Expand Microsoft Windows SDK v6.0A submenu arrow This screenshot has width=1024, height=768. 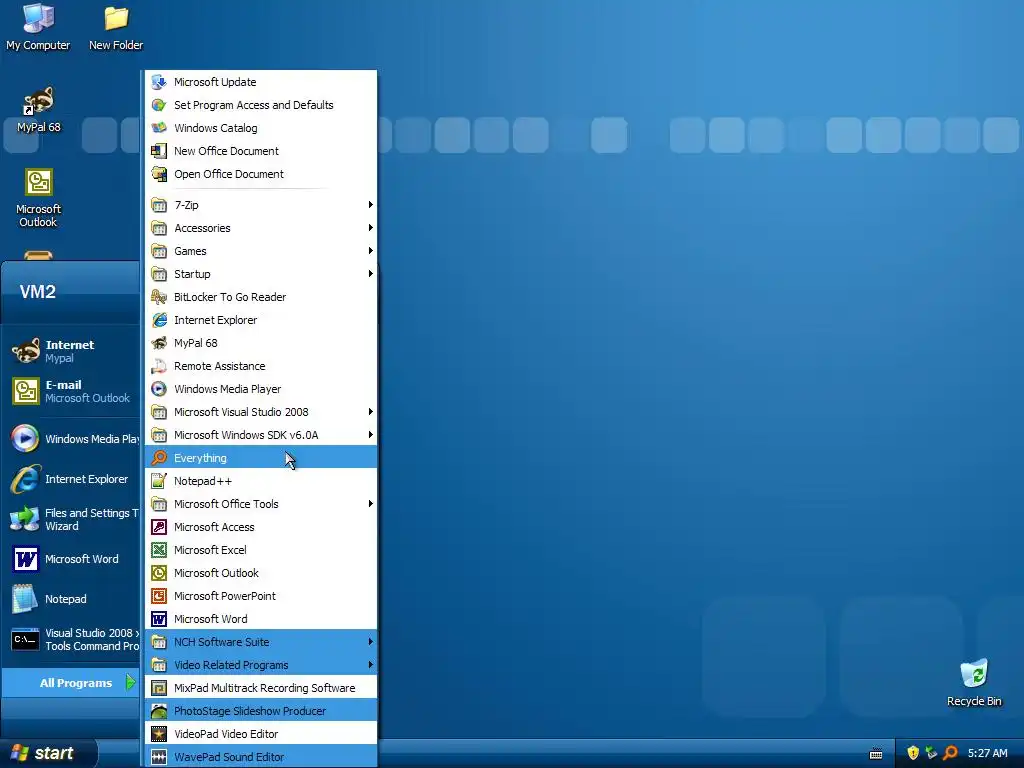pos(370,435)
